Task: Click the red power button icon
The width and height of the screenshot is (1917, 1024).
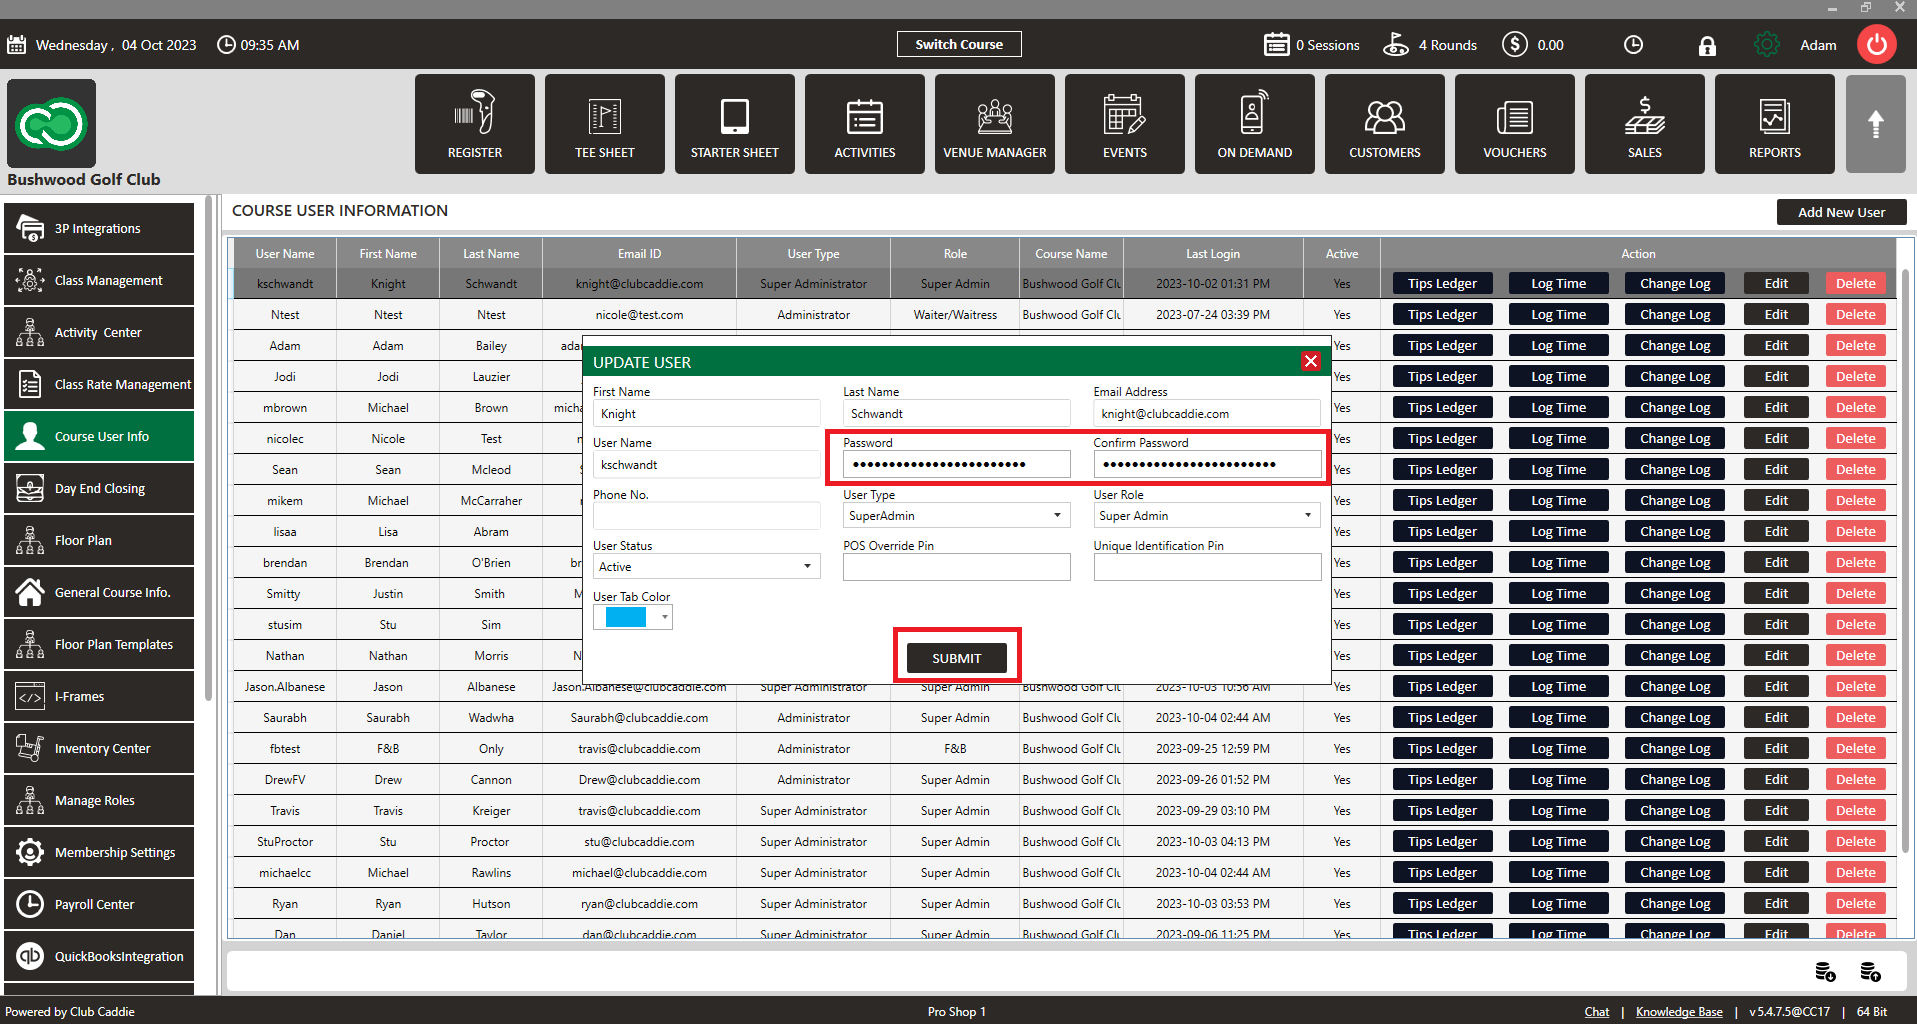Action: tap(1876, 45)
